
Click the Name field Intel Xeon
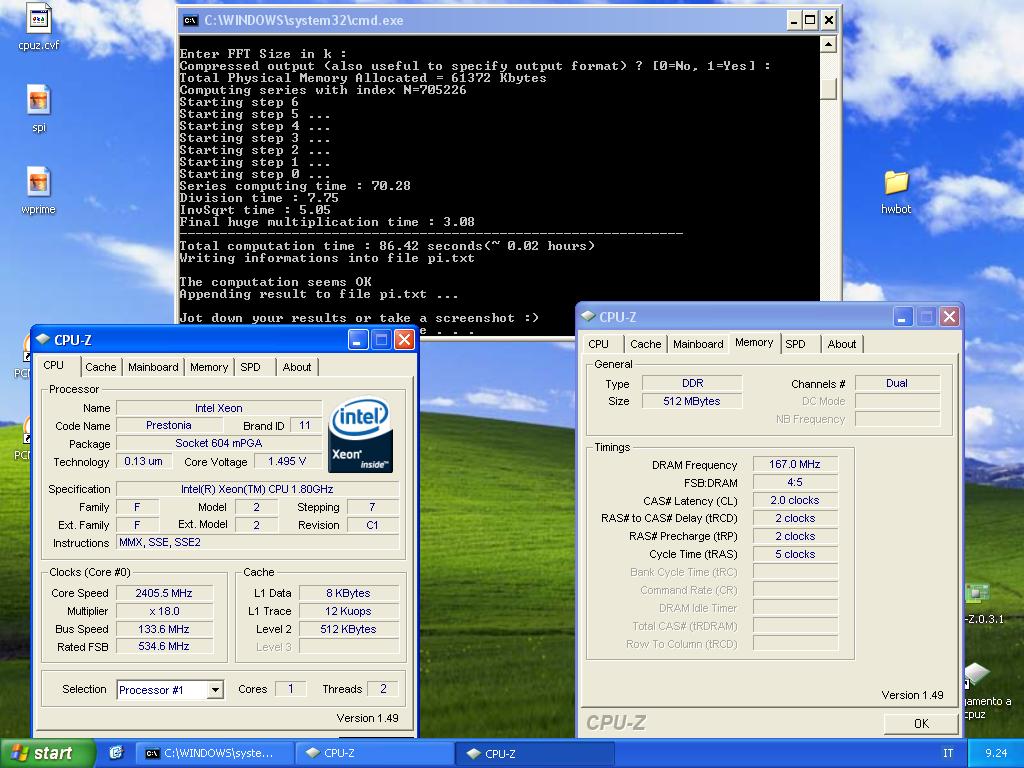(x=219, y=408)
